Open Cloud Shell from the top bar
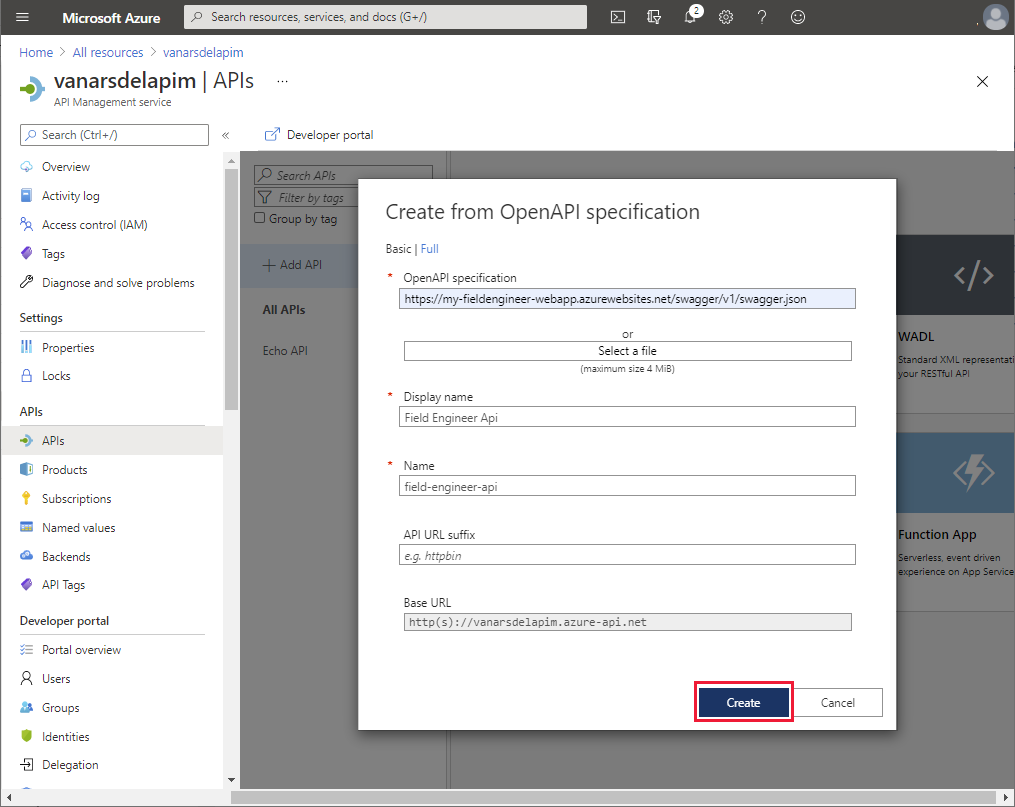The height and width of the screenshot is (807, 1015). click(x=618, y=17)
